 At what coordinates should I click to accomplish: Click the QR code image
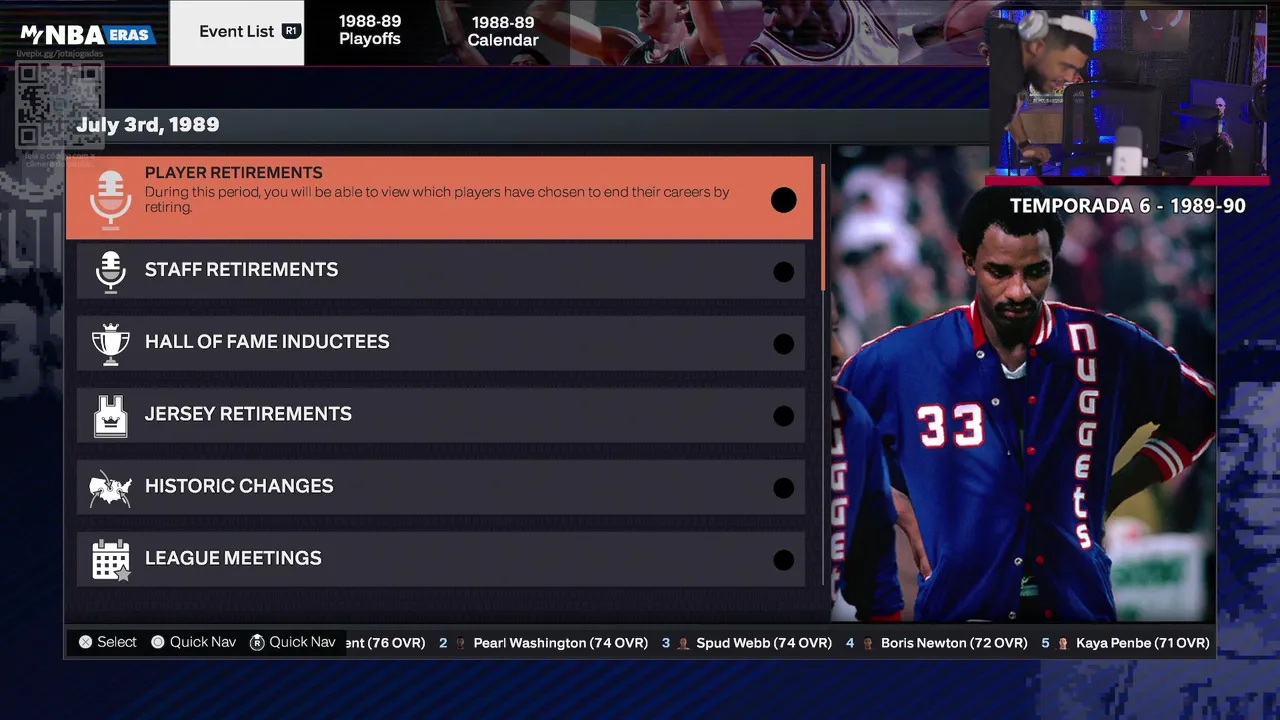click(59, 105)
